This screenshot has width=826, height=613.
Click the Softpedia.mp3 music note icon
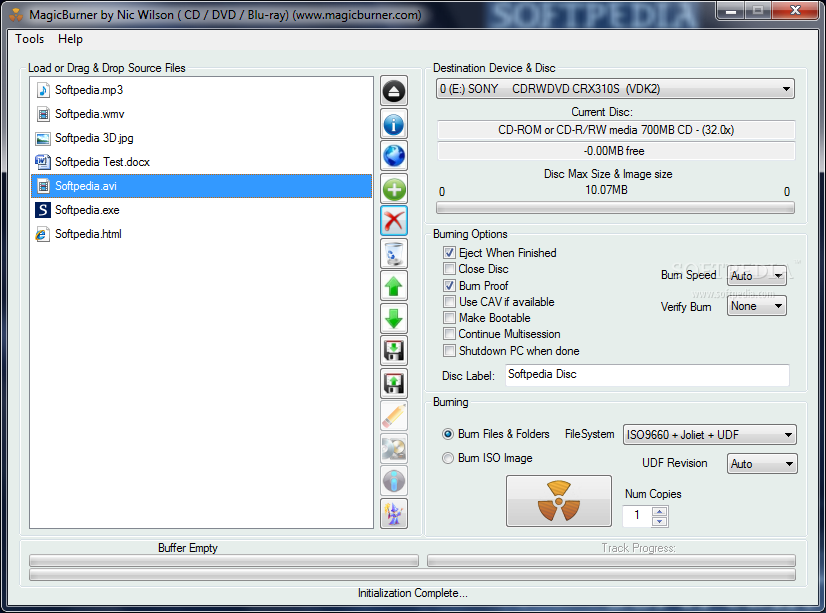(43, 90)
